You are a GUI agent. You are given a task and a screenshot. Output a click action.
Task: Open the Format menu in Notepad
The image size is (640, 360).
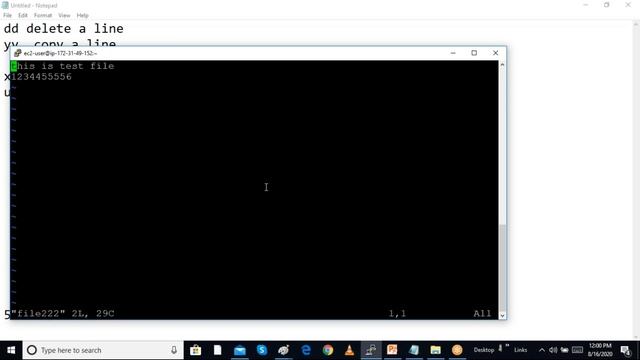[x=43, y=16]
